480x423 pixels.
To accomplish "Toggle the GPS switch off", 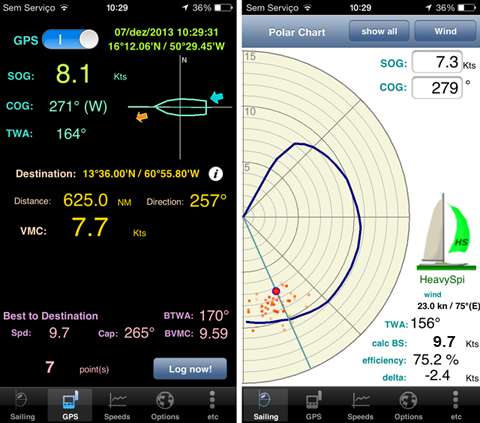I will coord(70,39).
